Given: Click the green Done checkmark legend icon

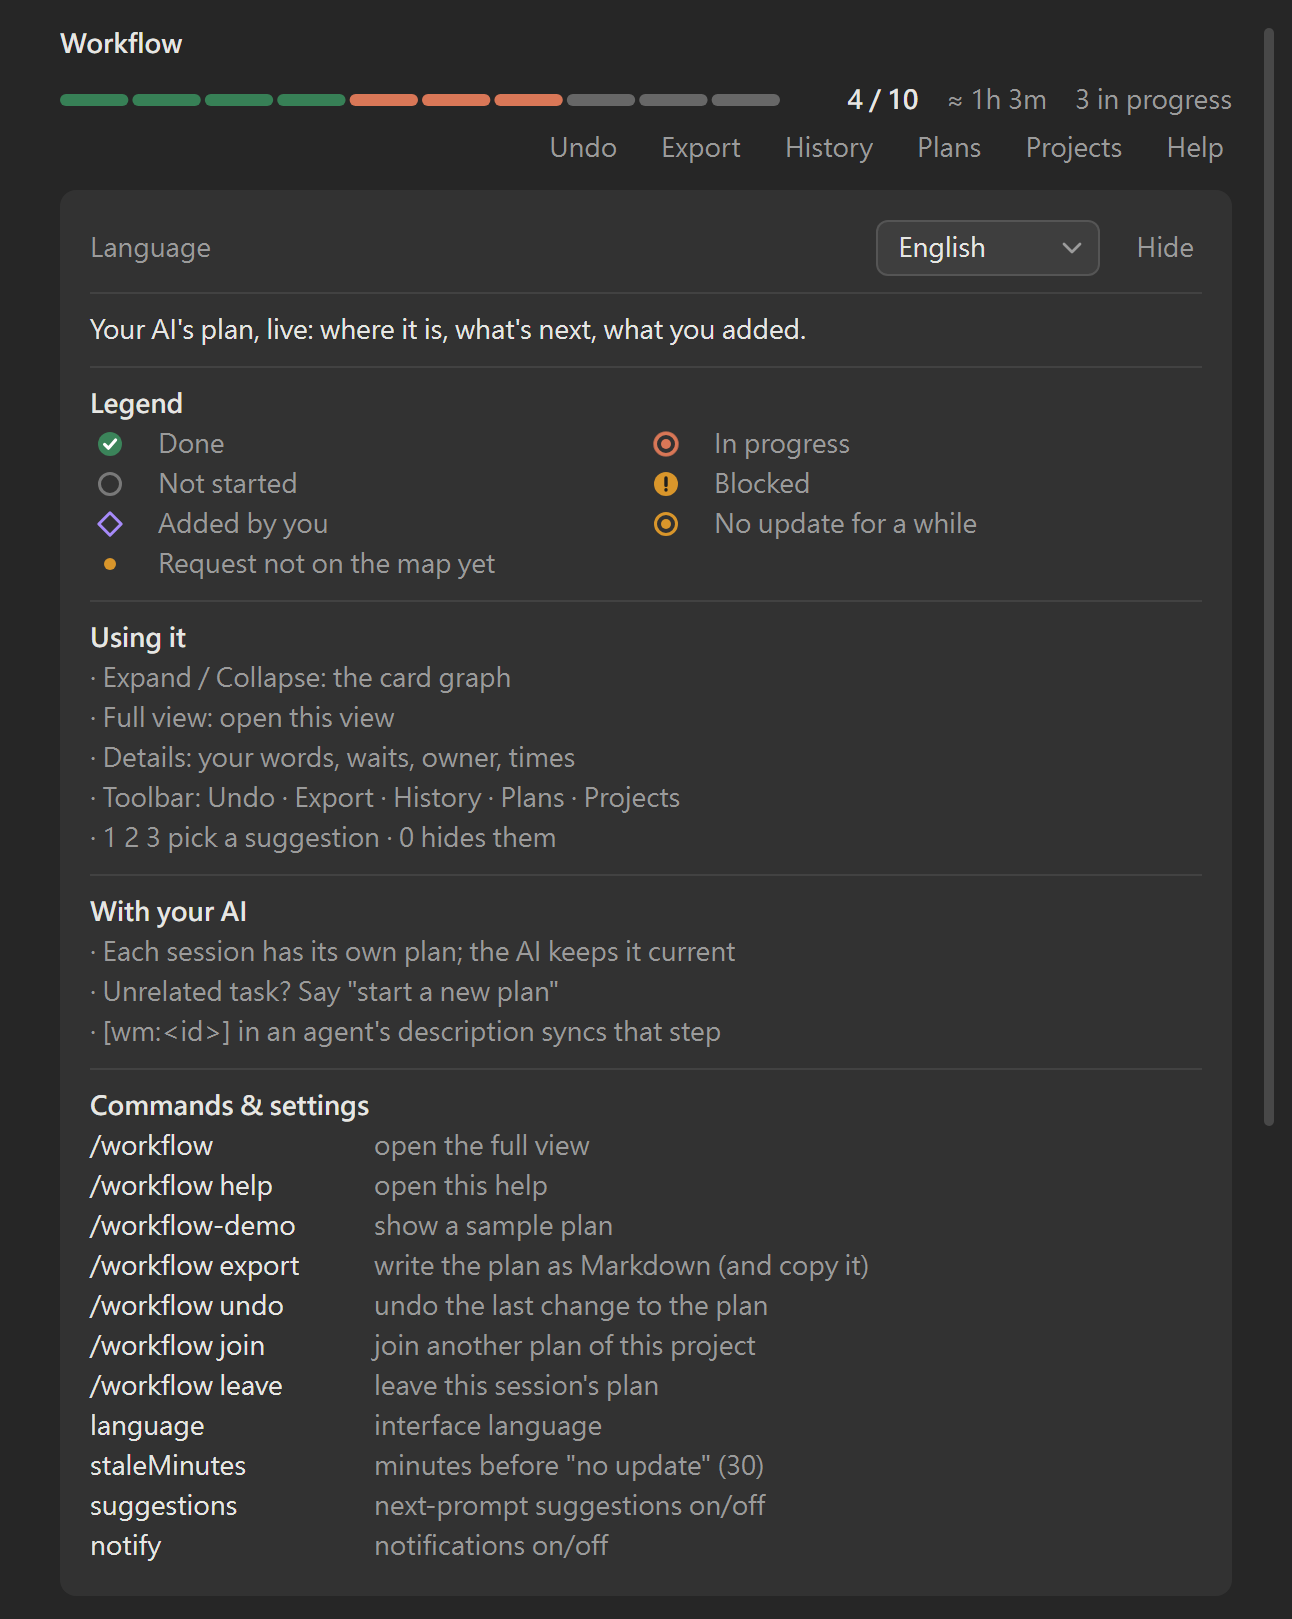Looking at the screenshot, I should 110,444.
